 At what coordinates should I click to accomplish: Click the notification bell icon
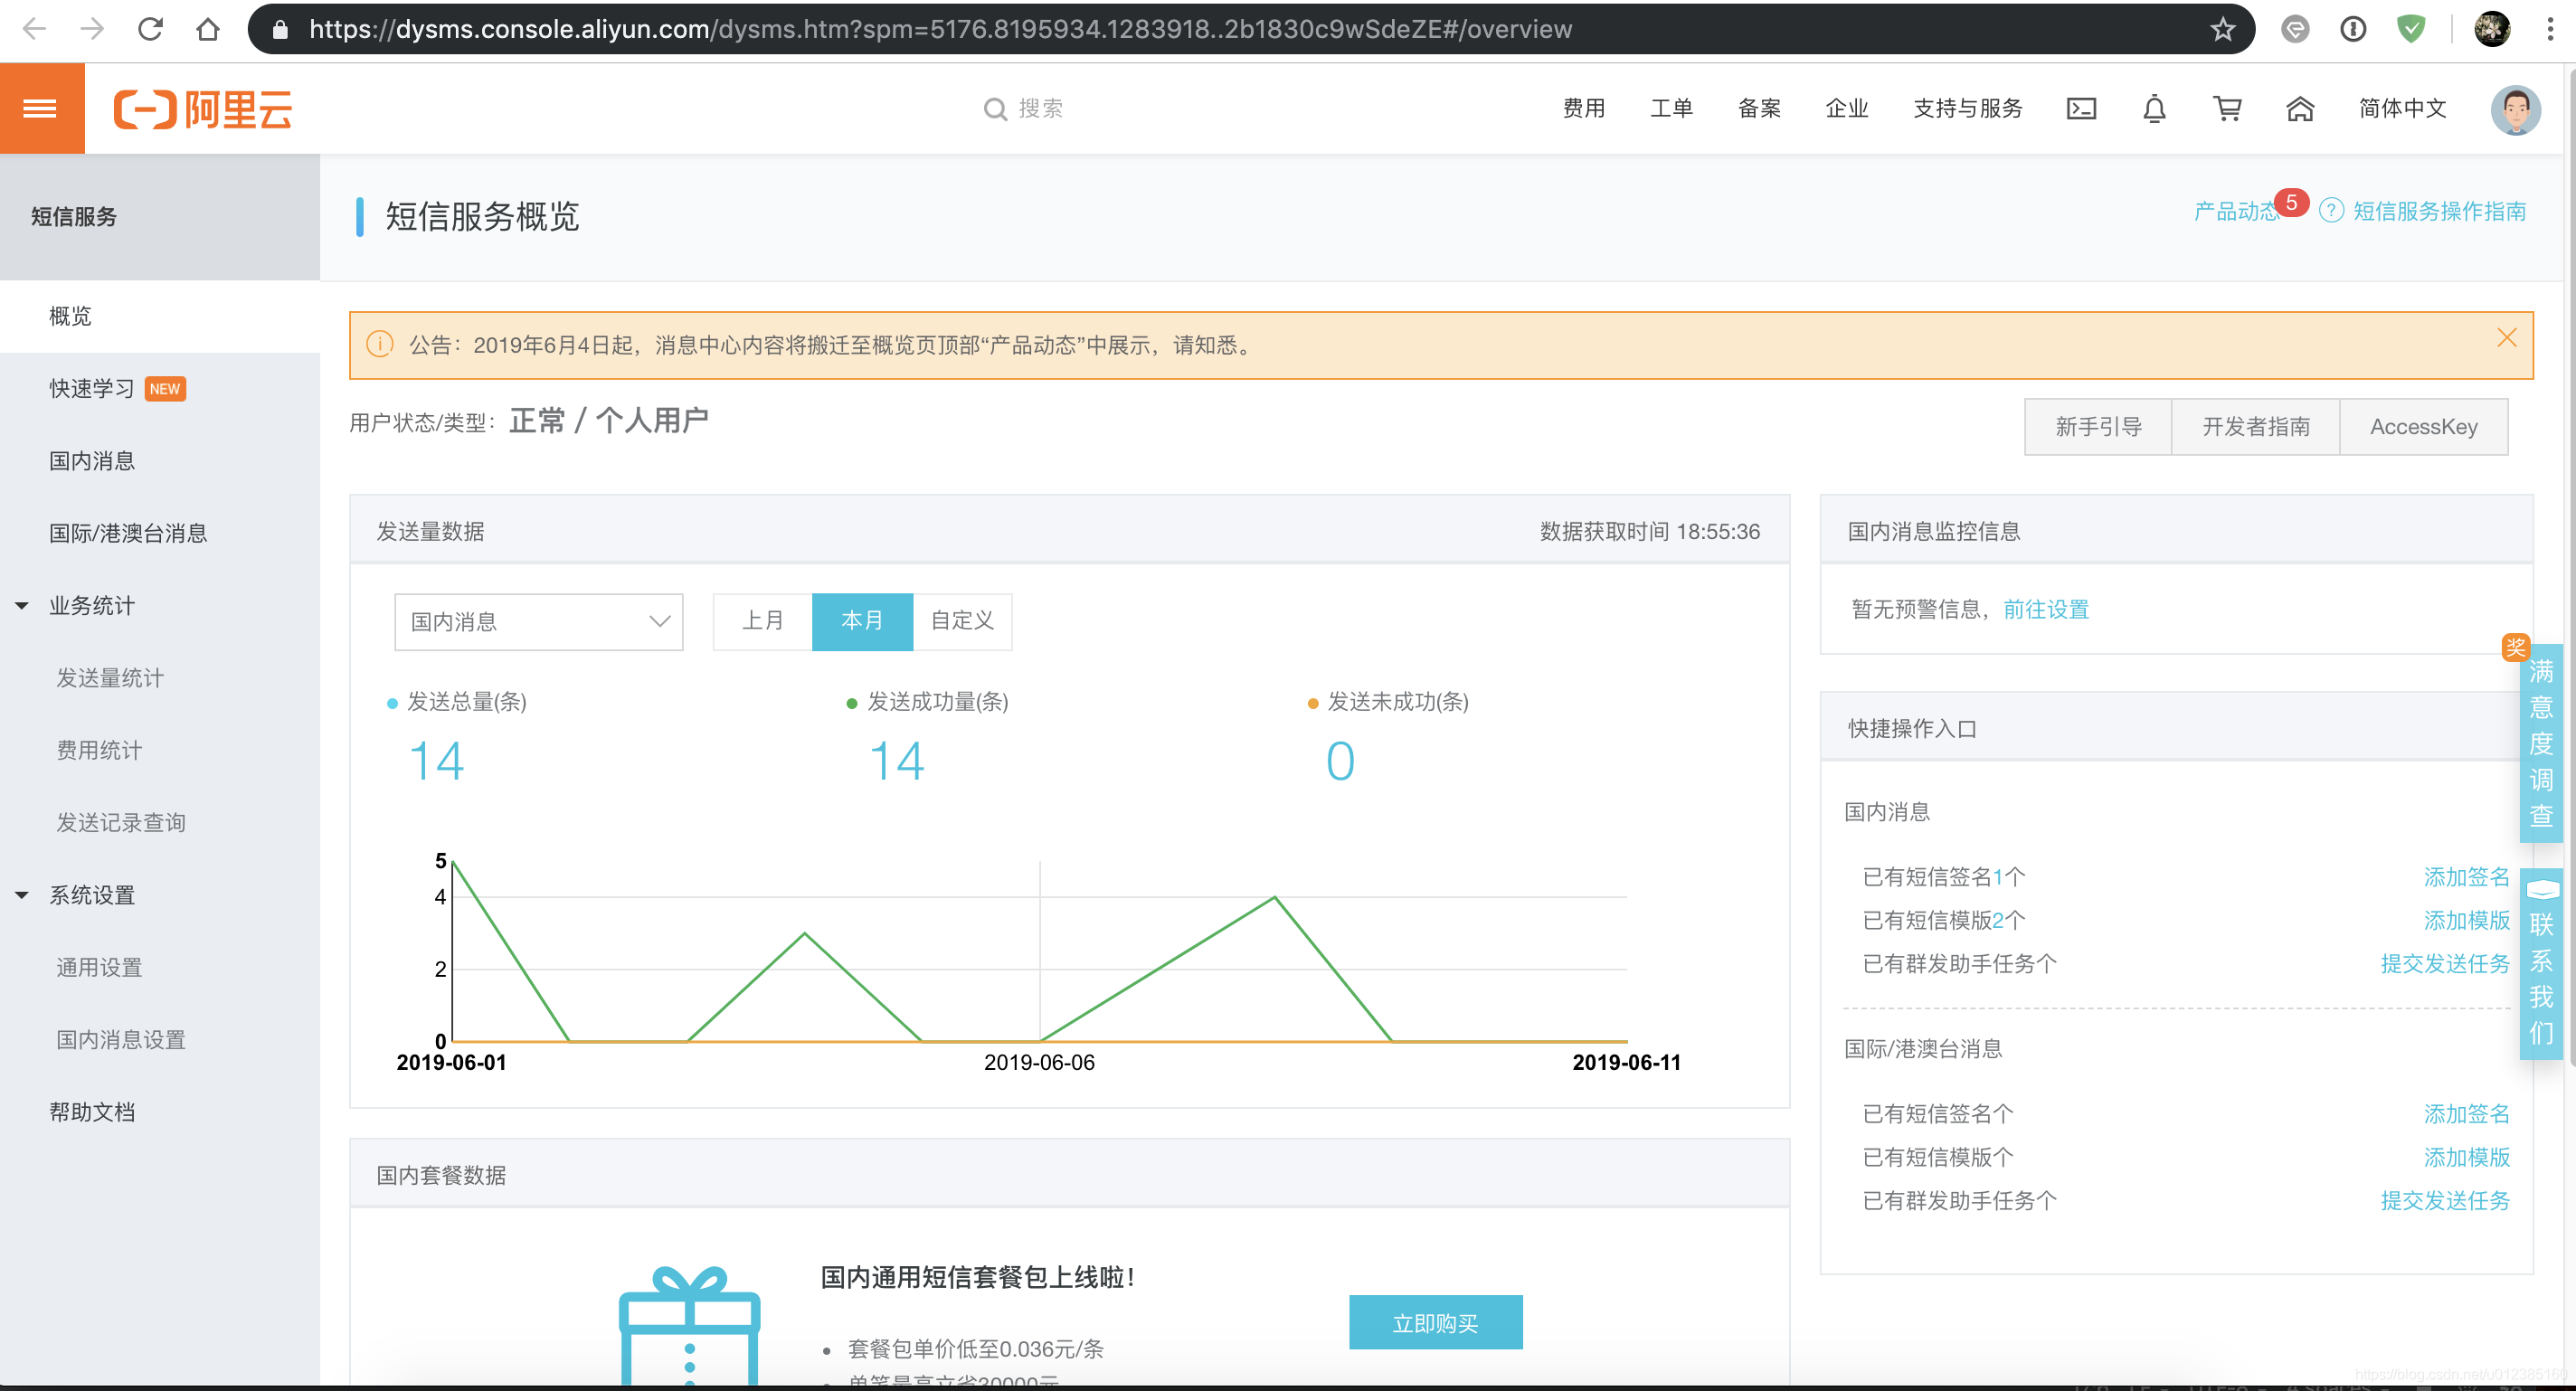pyautogui.click(x=2153, y=109)
